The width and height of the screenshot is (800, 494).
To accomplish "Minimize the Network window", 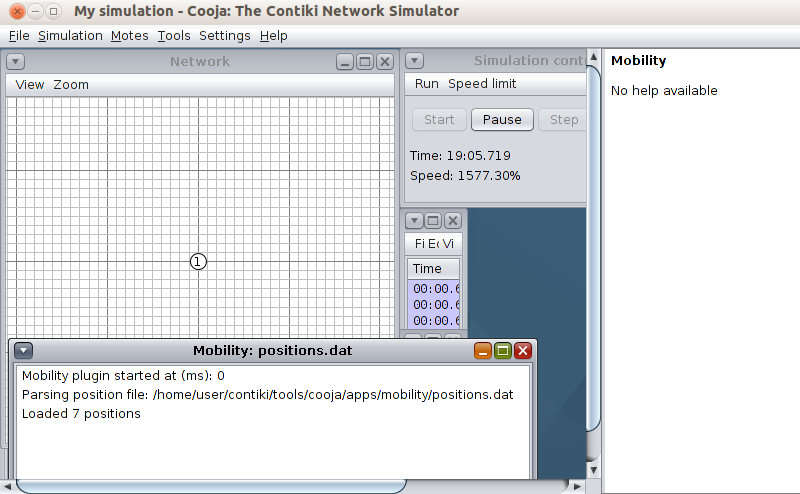I will pos(345,62).
